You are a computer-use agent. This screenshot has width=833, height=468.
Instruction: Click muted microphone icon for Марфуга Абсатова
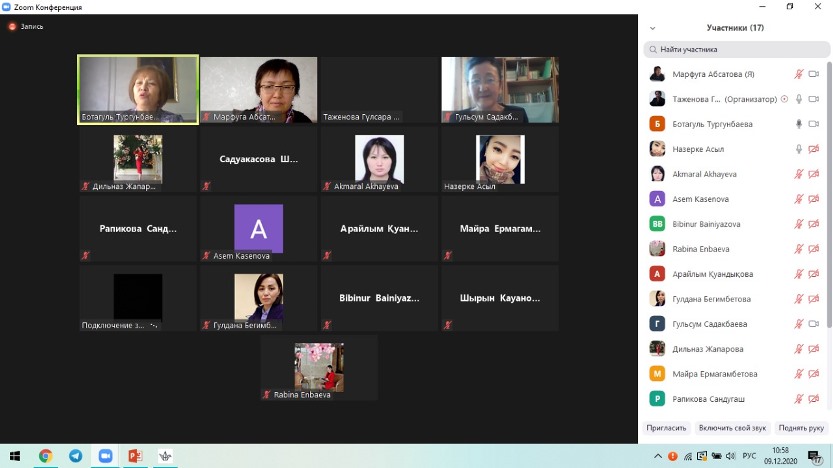click(x=799, y=74)
